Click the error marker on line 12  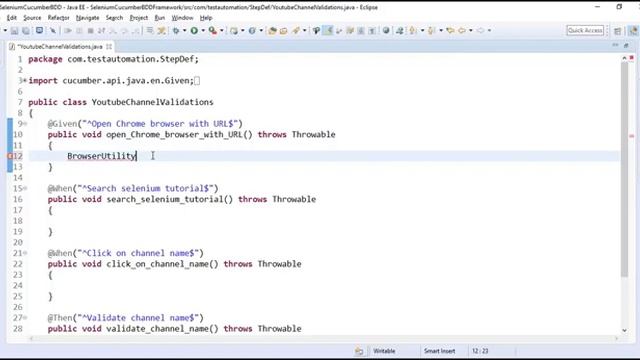click(10, 156)
